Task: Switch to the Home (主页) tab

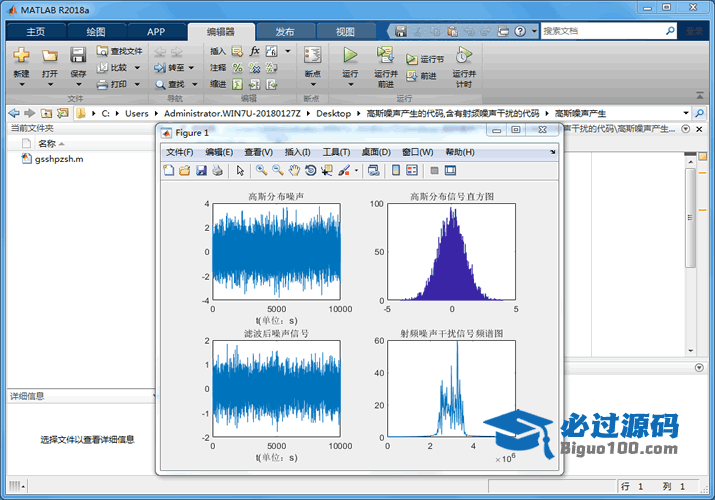Action: 36,32
